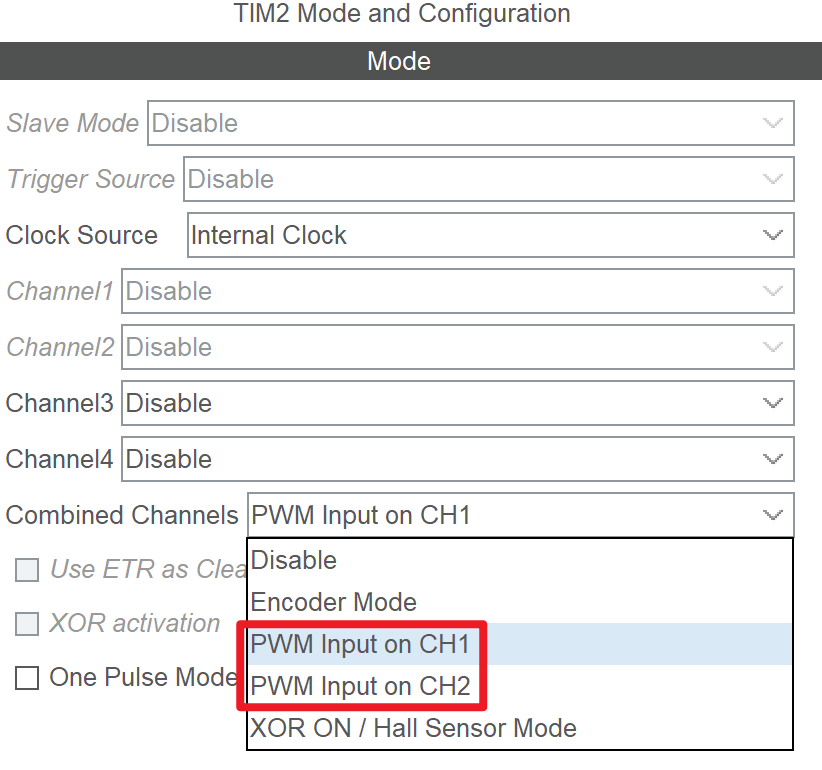
Task: Expand the Channel3 dropdown
Action: point(457,403)
